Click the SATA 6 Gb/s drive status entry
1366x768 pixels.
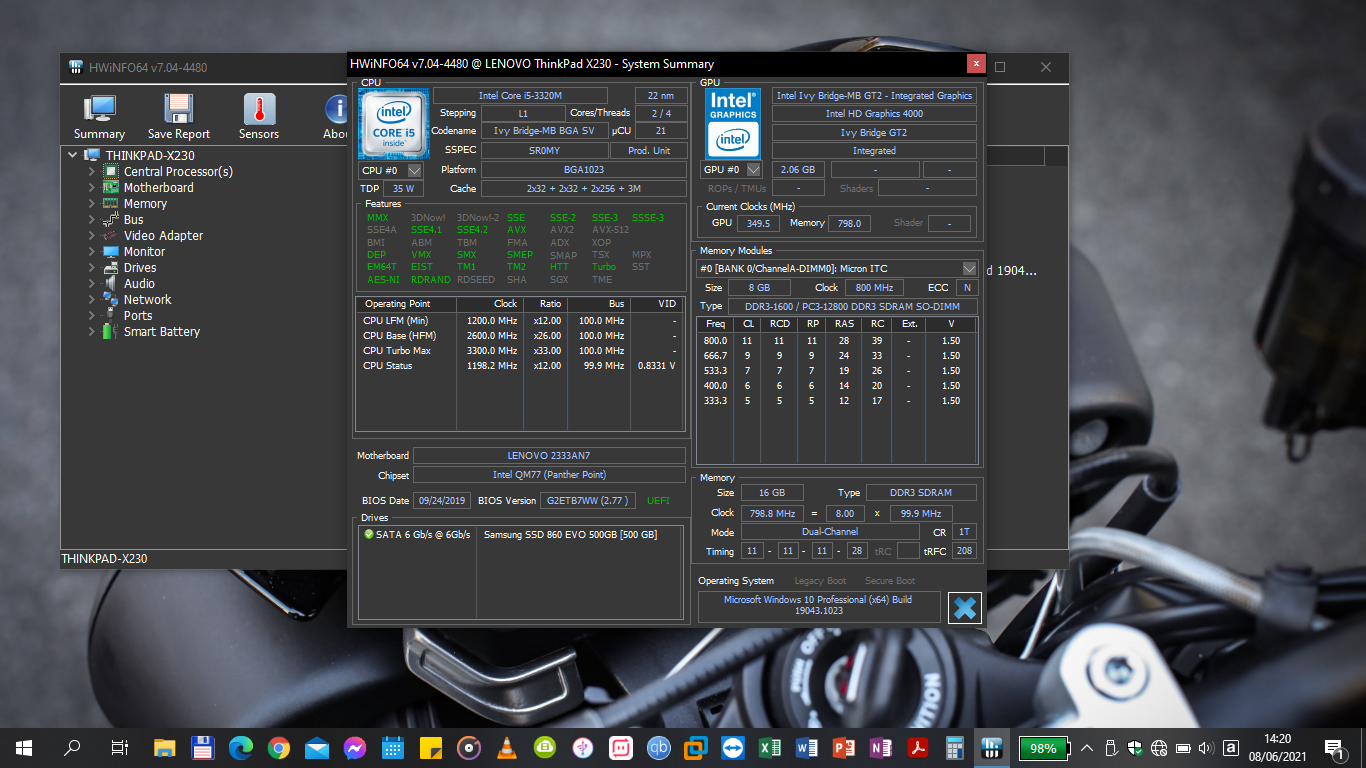tap(417, 535)
